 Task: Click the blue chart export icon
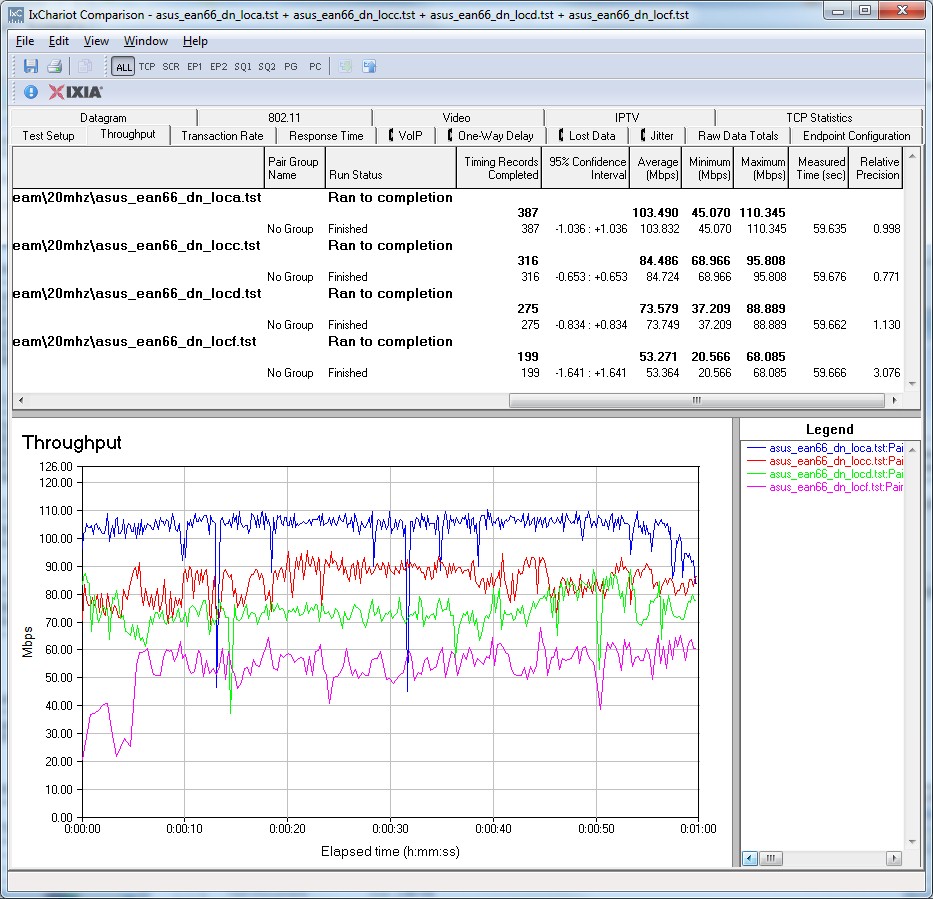point(370,66)
